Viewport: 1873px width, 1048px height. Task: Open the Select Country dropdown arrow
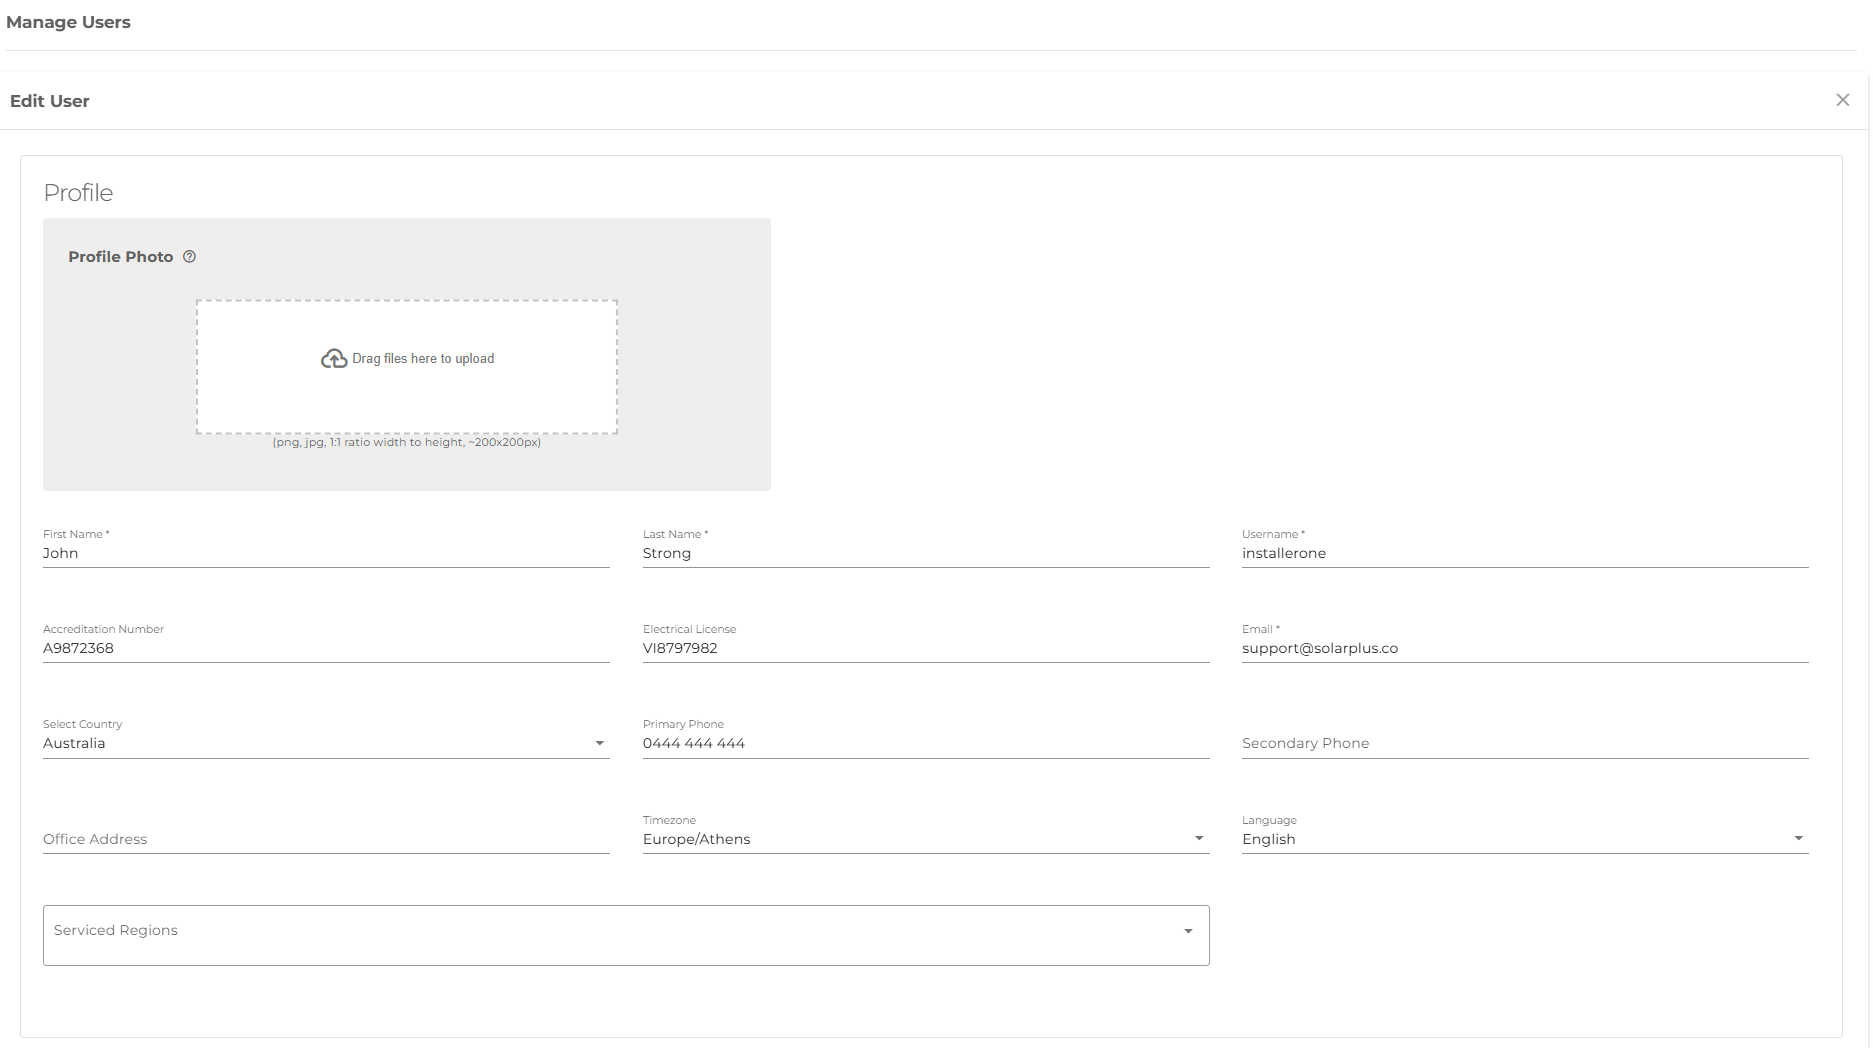coord(599,743)
